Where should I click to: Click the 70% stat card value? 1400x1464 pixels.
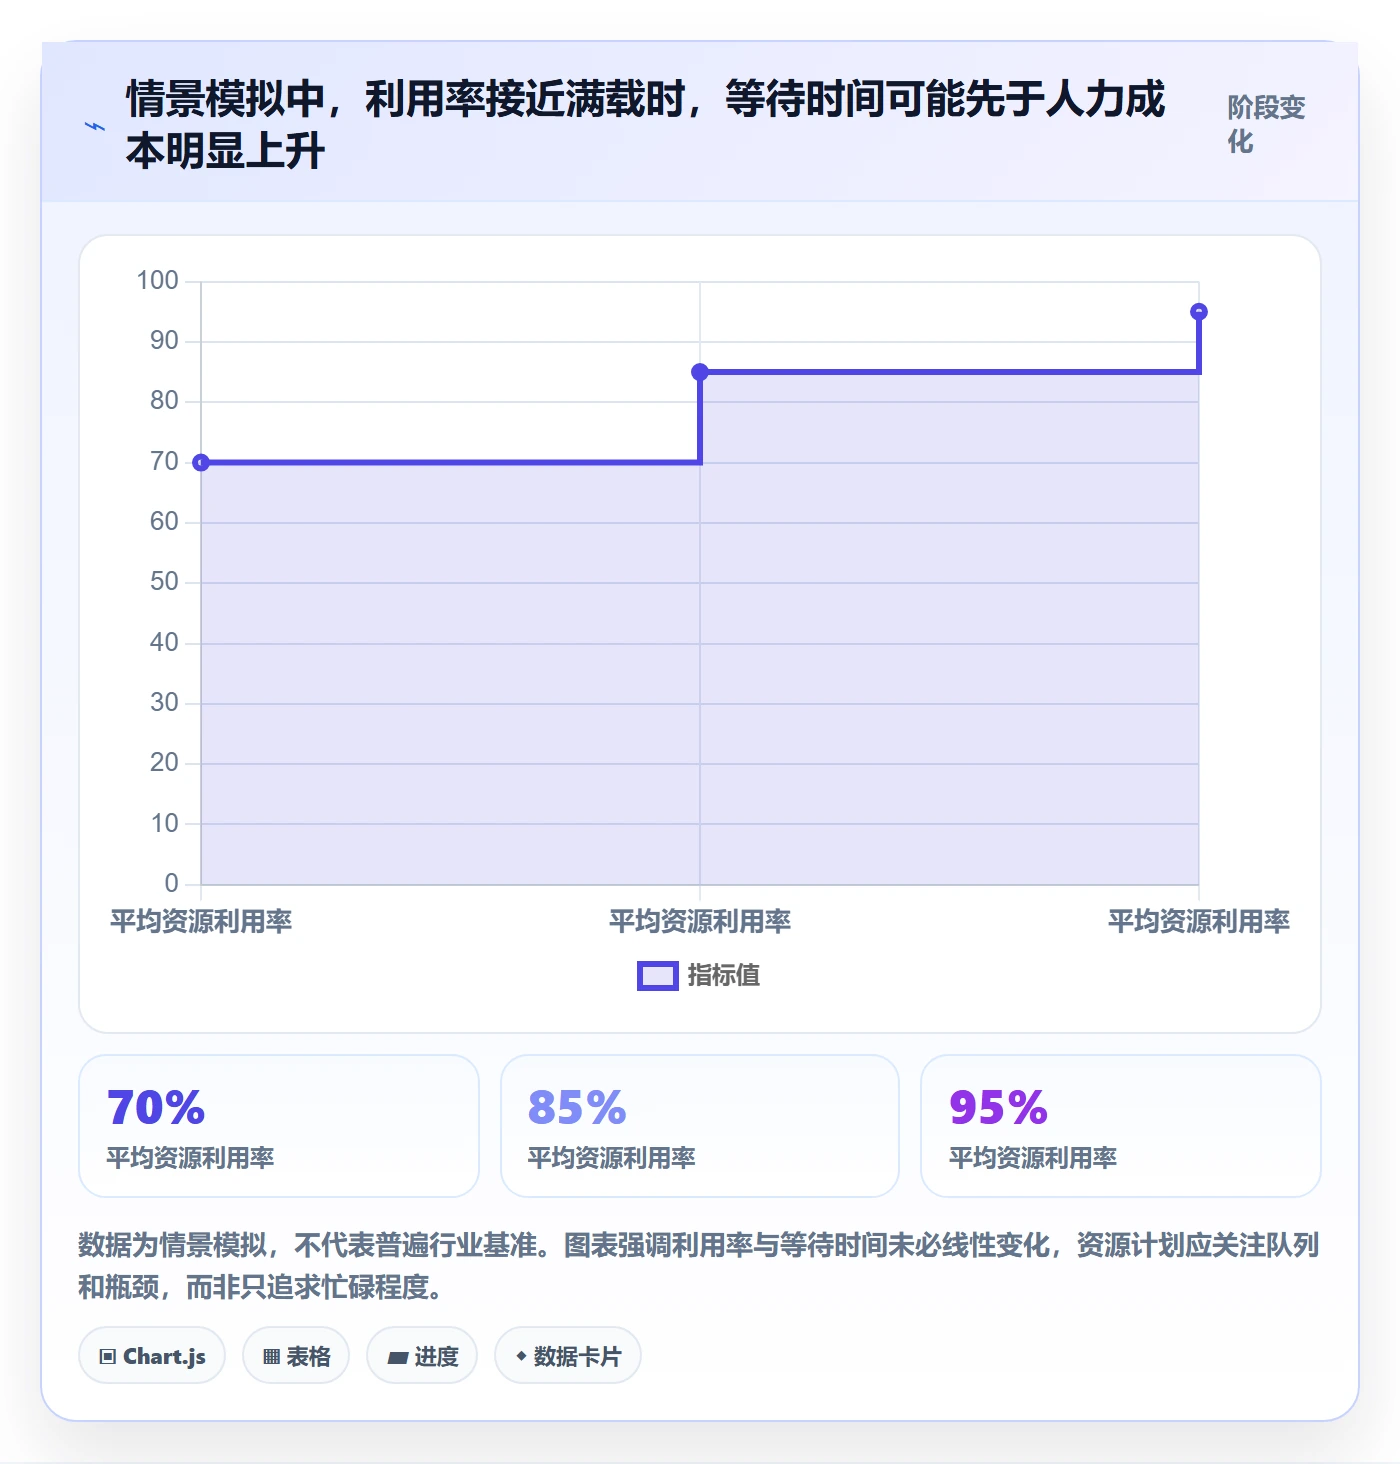[156, 1108]
